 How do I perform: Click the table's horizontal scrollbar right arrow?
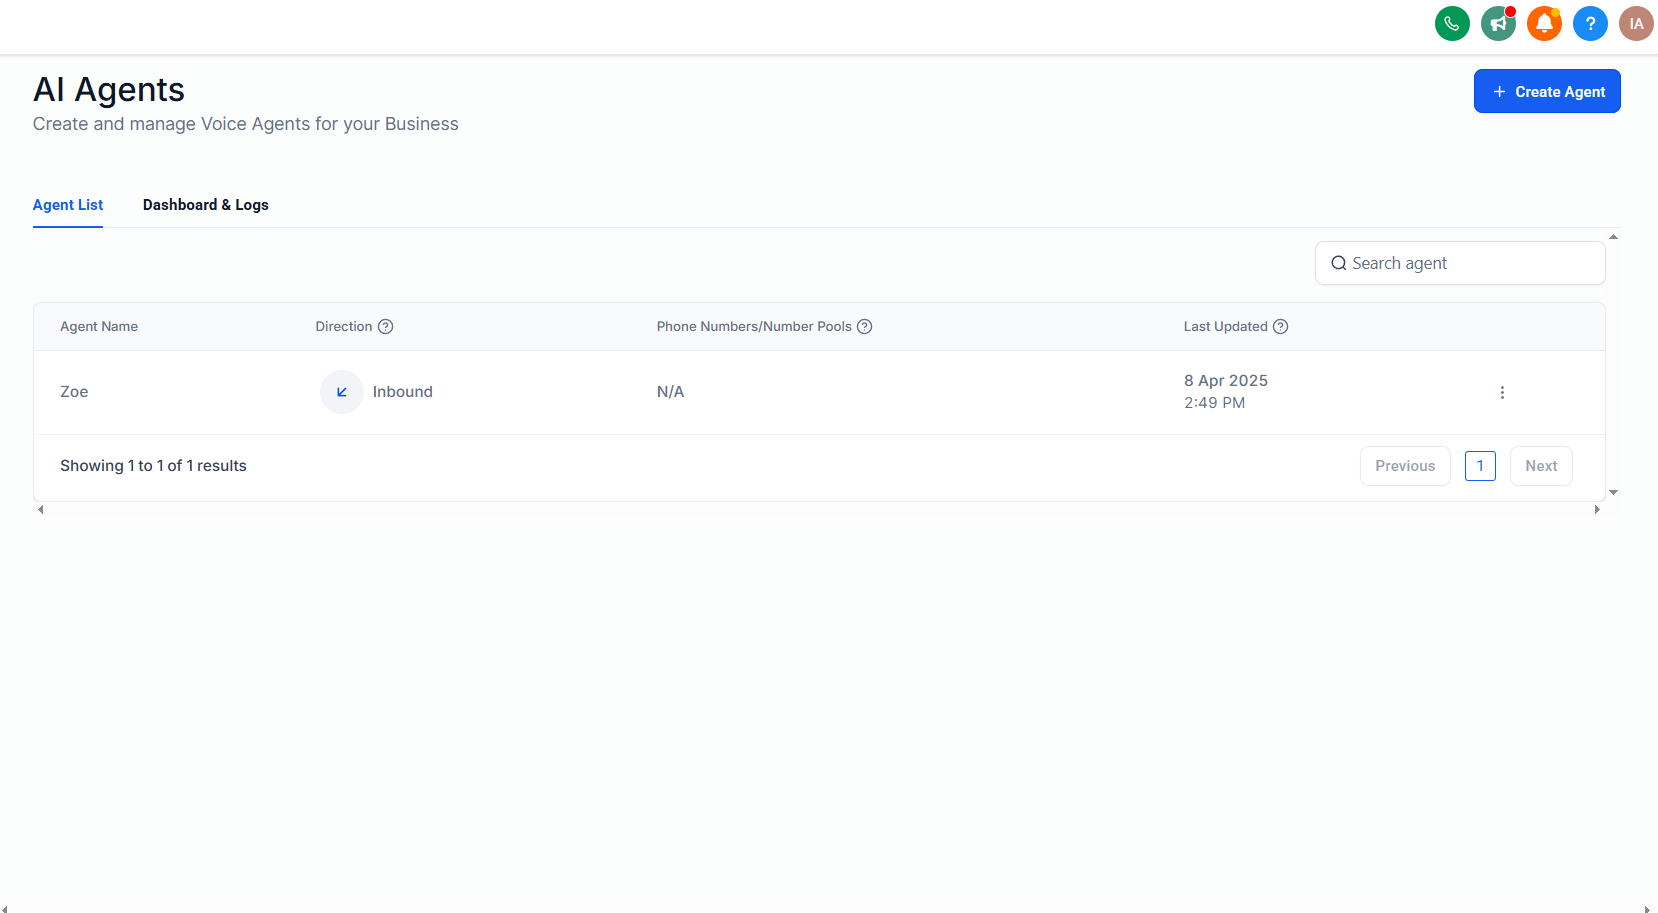pos(1597,510)
